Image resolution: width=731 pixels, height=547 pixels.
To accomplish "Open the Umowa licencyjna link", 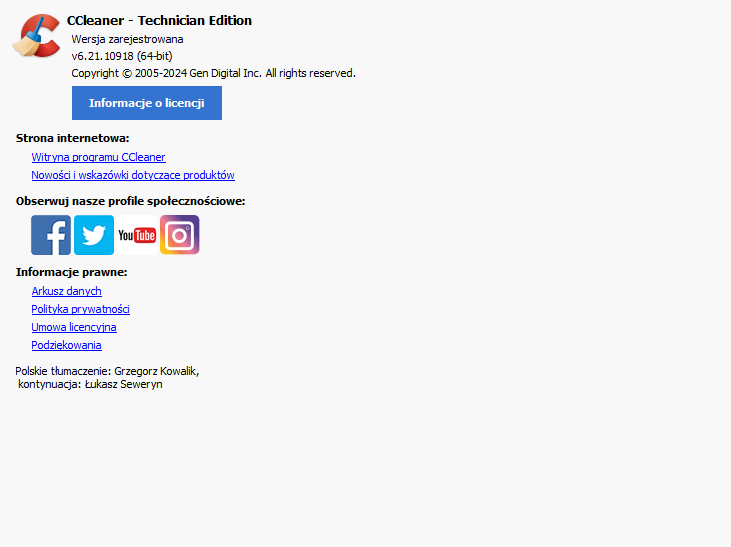I will [74, 327].
